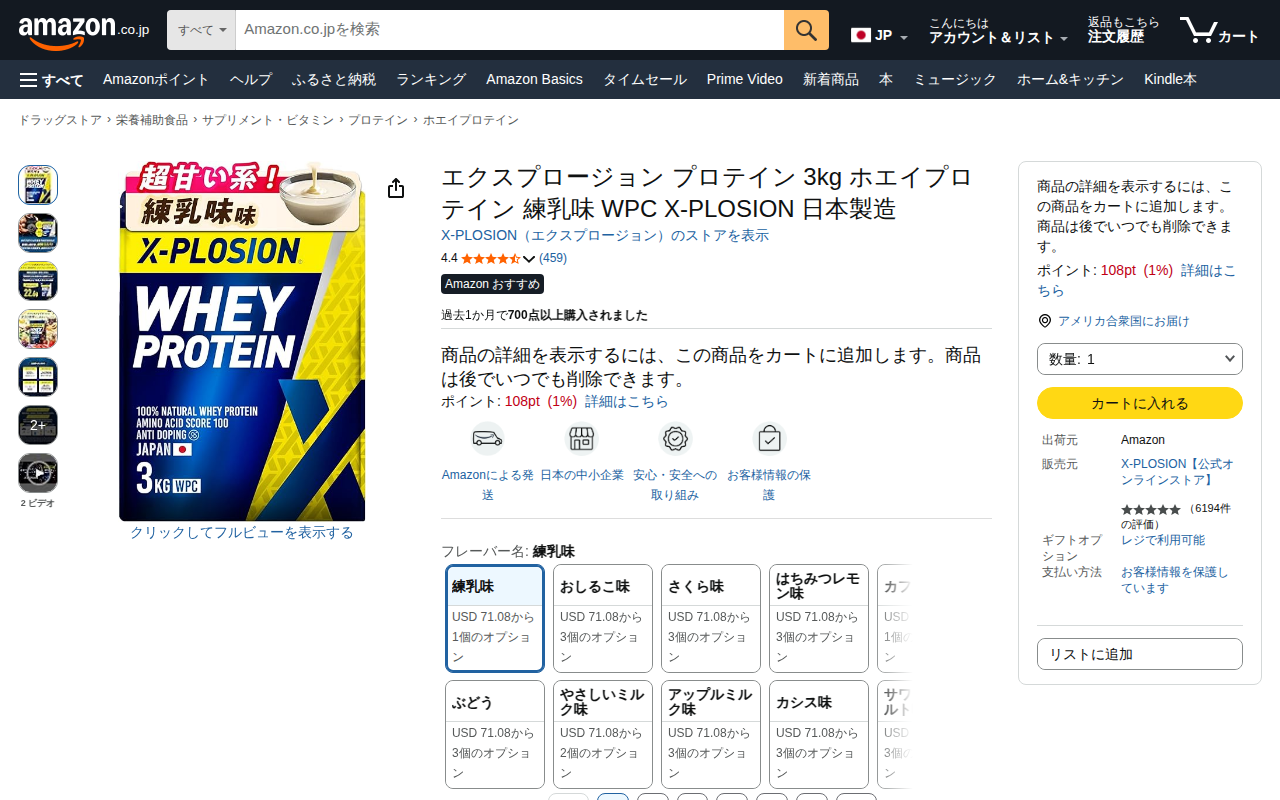The image size is (1280, 800).
Task: Click the Amazonポイント nav item
Action: pos(156,80)
